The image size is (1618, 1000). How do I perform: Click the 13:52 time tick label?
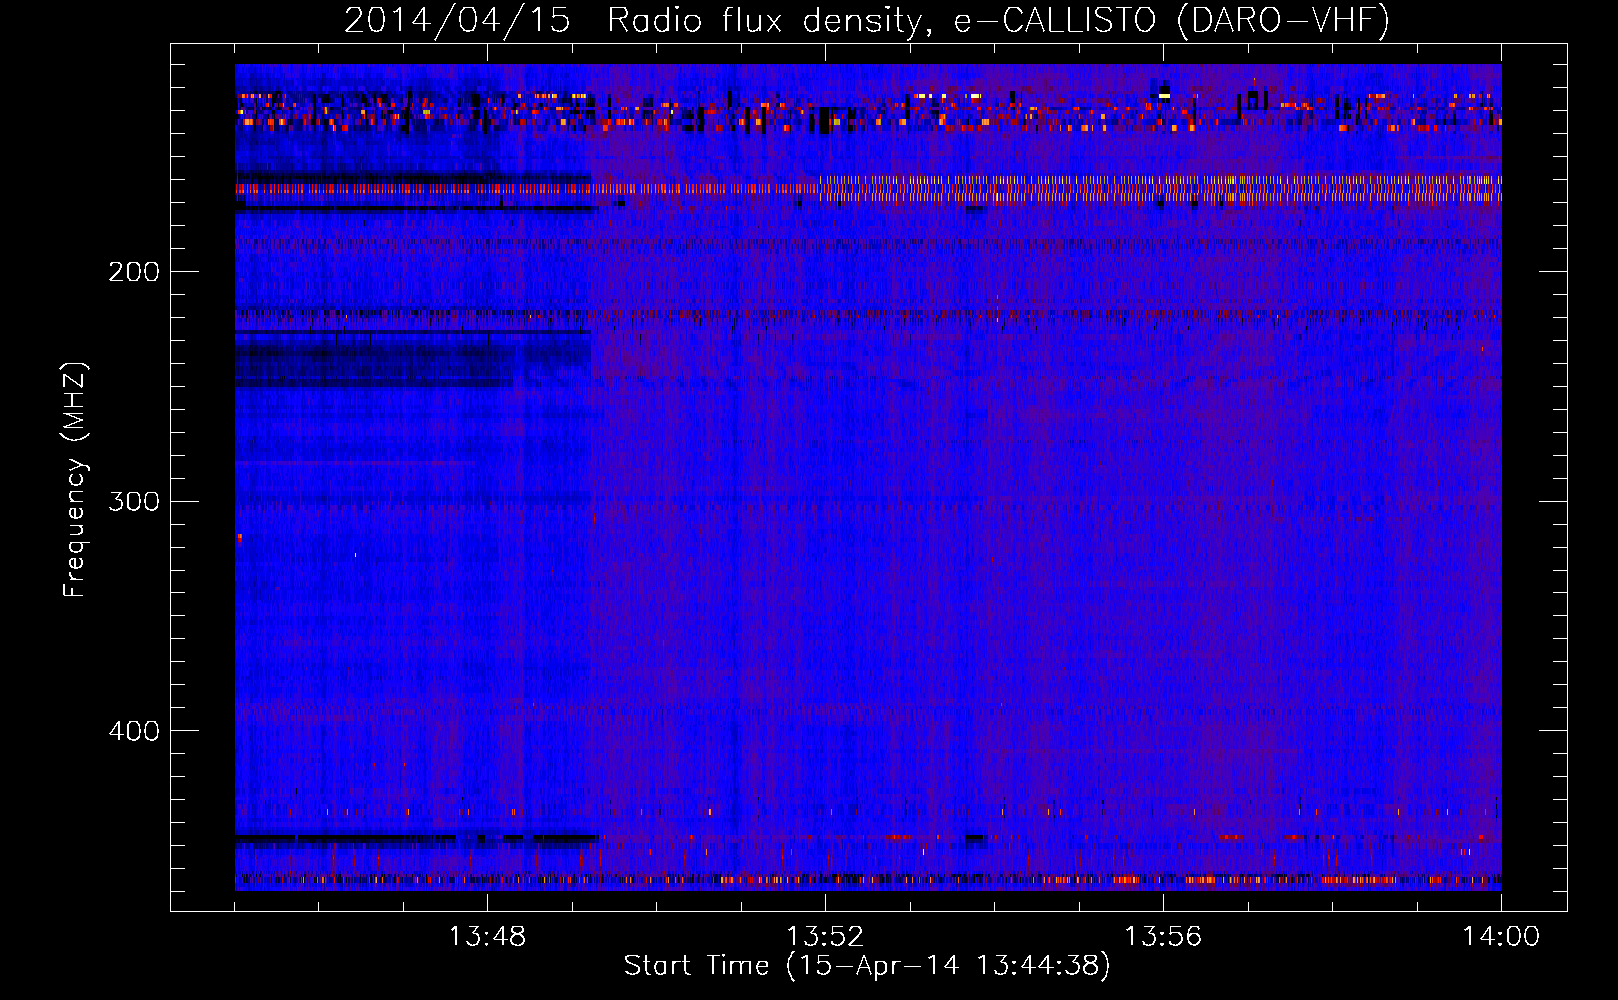(825, 937)
